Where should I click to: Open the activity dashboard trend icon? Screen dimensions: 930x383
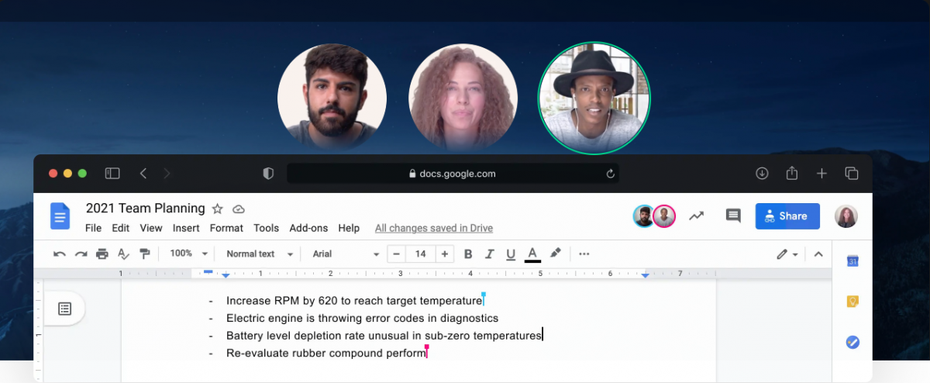(x=696, y=216)
